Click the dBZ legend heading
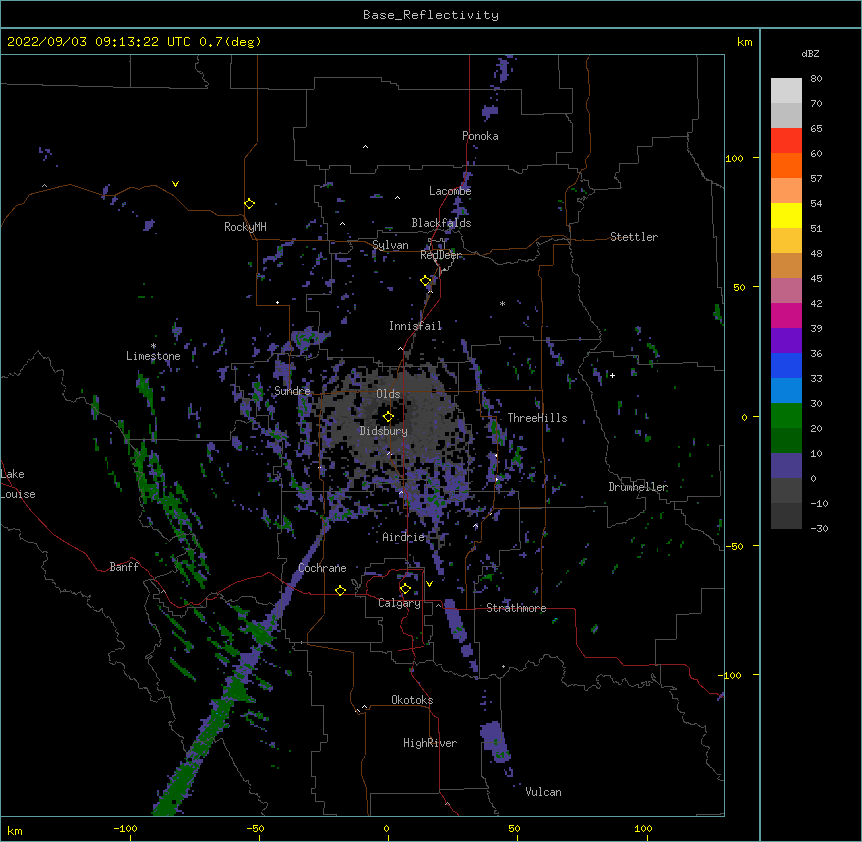The image size is (862, 842). tap(810, 54)
